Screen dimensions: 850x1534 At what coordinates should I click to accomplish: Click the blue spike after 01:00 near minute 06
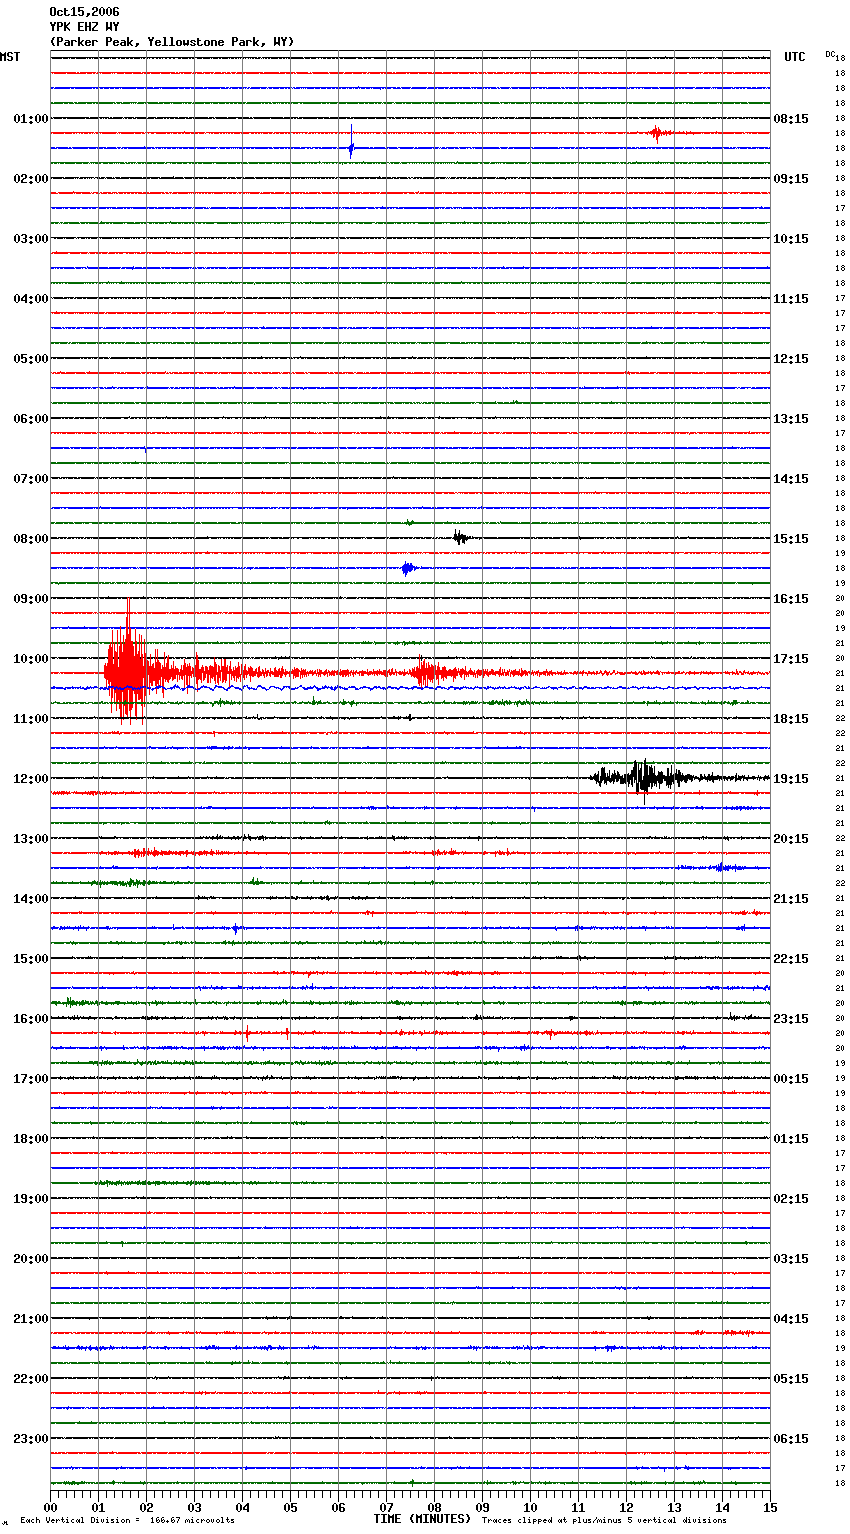[x=351, y=141]
